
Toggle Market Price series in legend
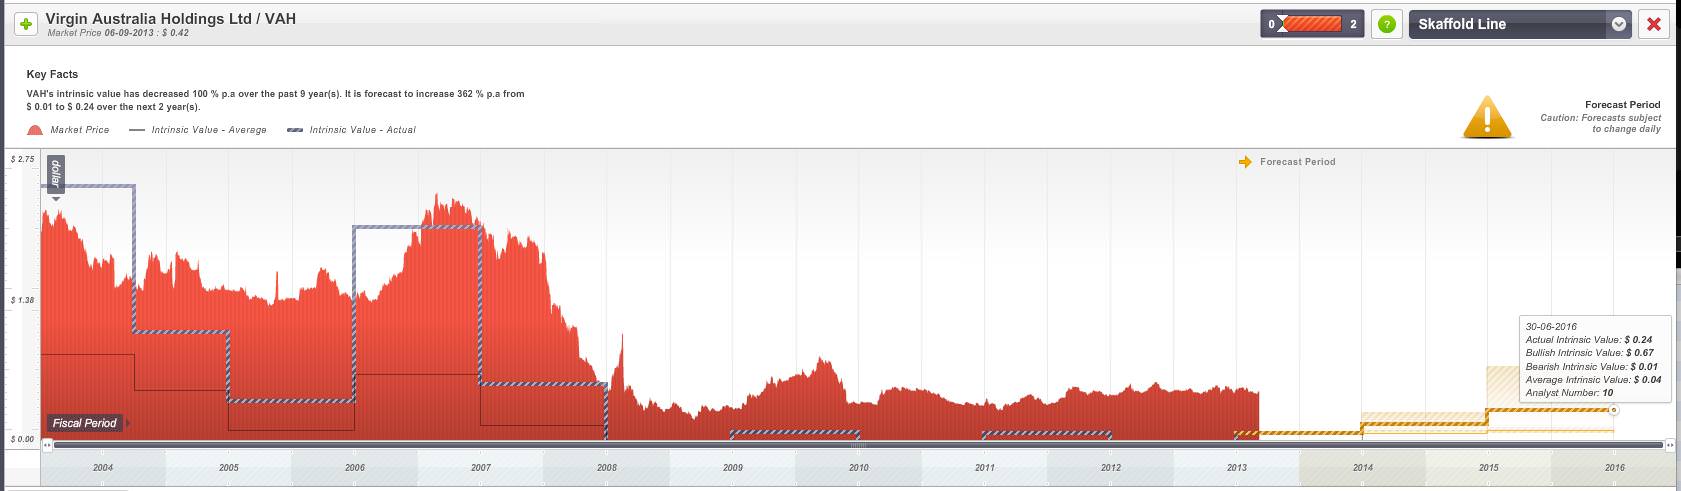click(79, 130)
